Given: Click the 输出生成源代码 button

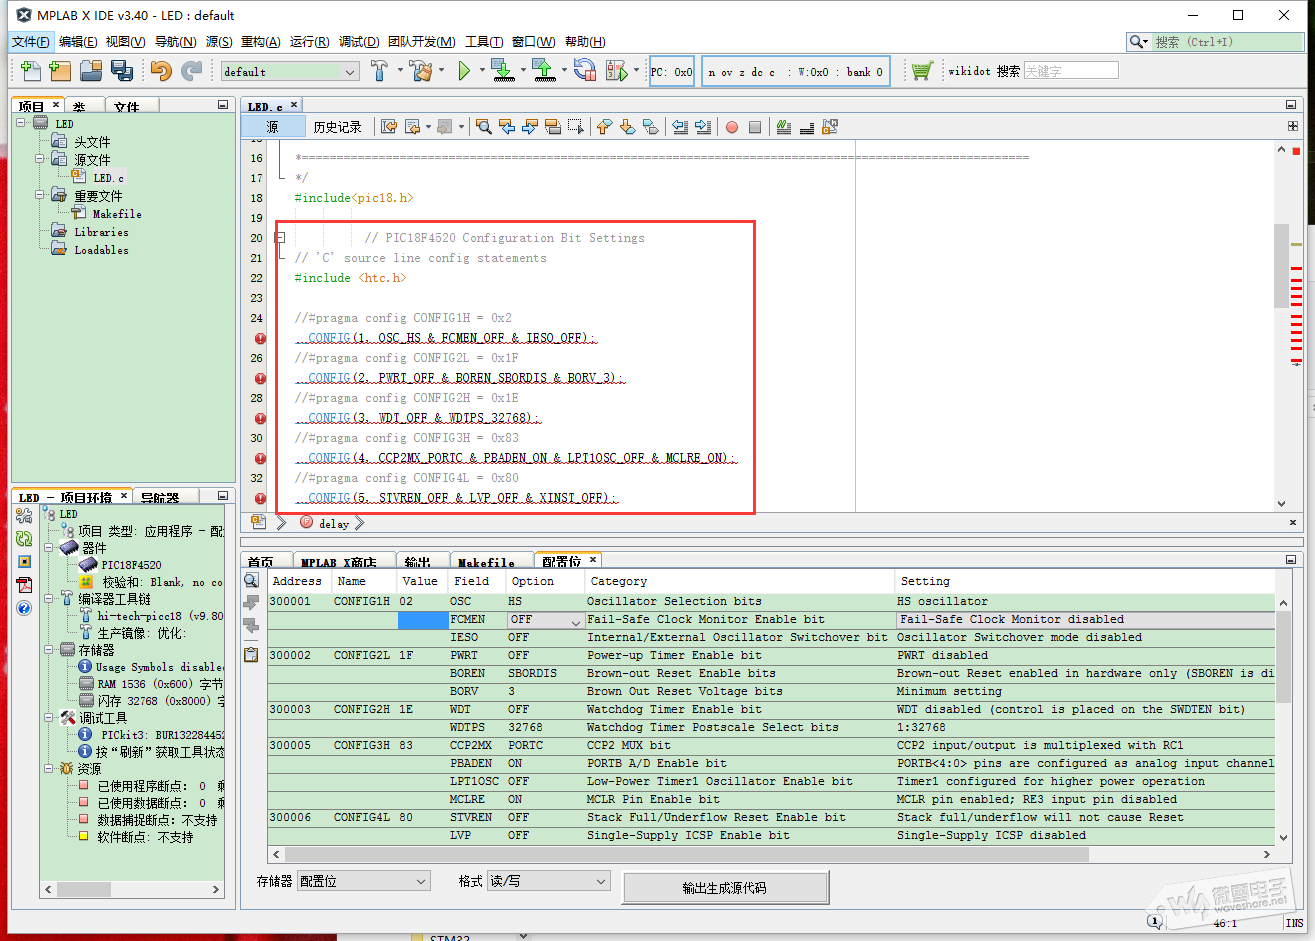Looking at the screenshot, I should (725, 888).
